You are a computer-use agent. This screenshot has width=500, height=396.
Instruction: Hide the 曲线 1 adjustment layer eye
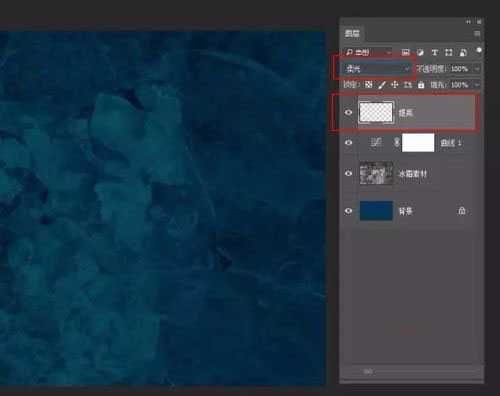pos(348,143)
